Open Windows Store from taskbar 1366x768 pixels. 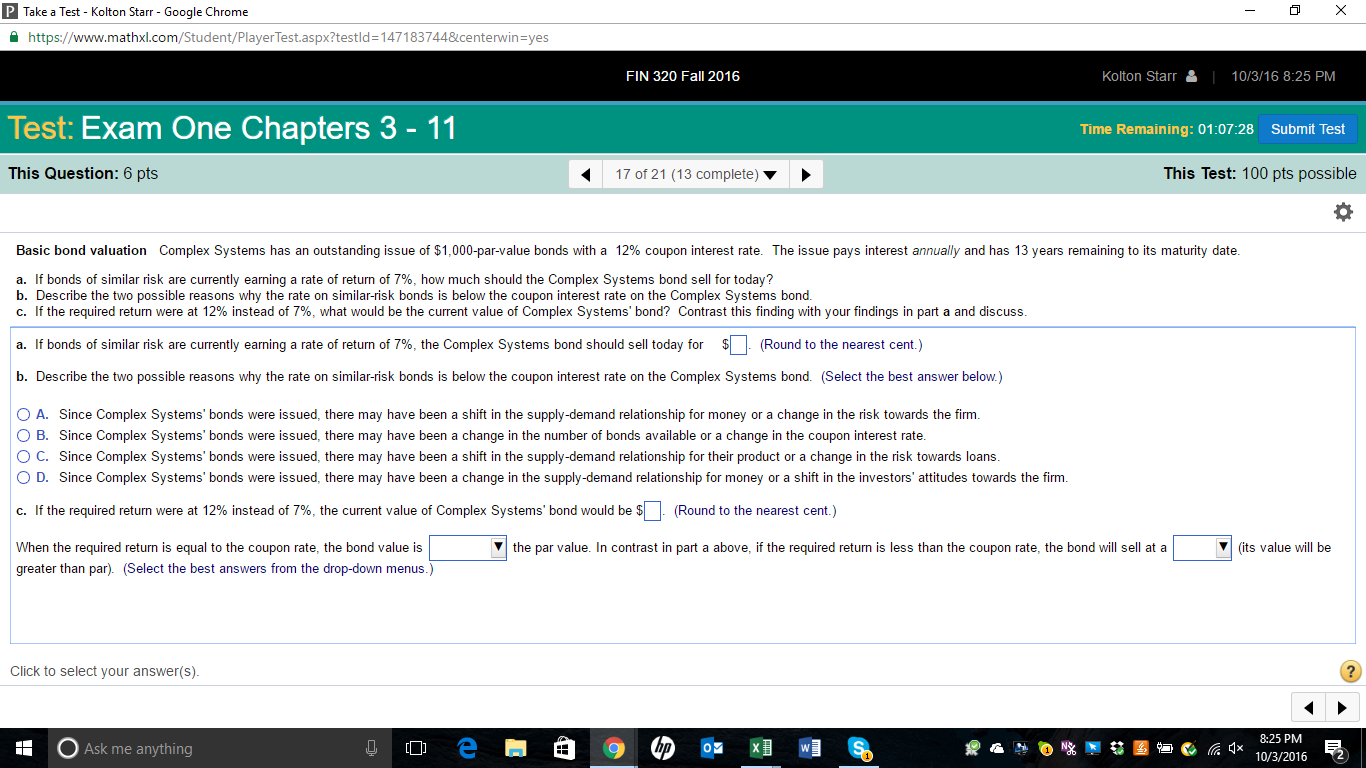[x=564, y=748]
